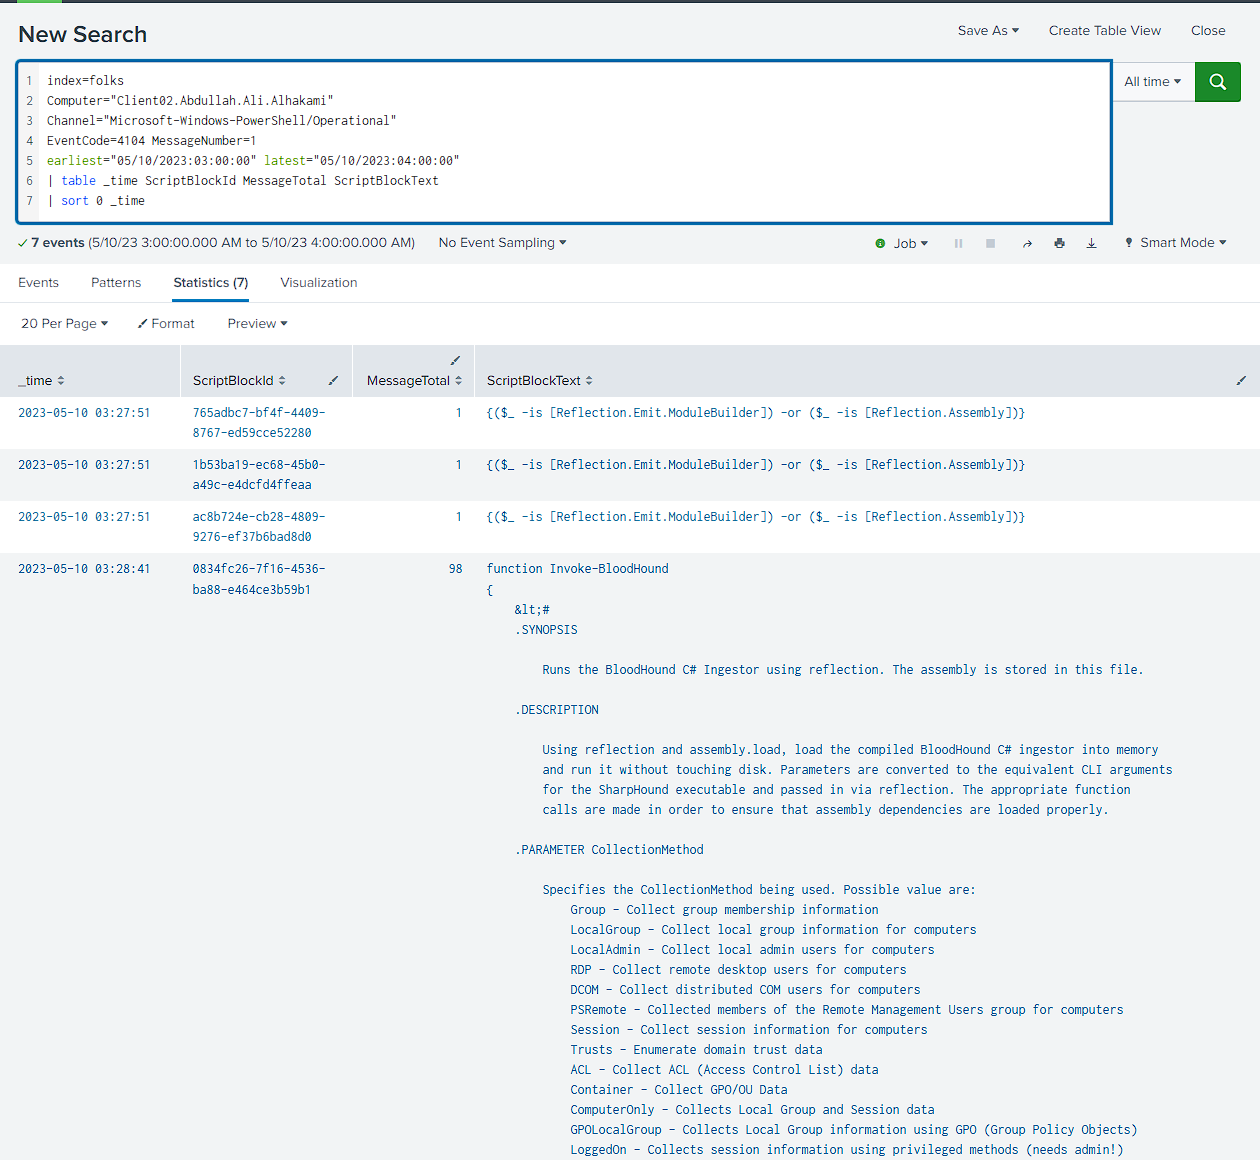Viewport: 1260px width, 1160px height.
Task: Sort by ScriptBlockId column
Action: coord(239,381)
